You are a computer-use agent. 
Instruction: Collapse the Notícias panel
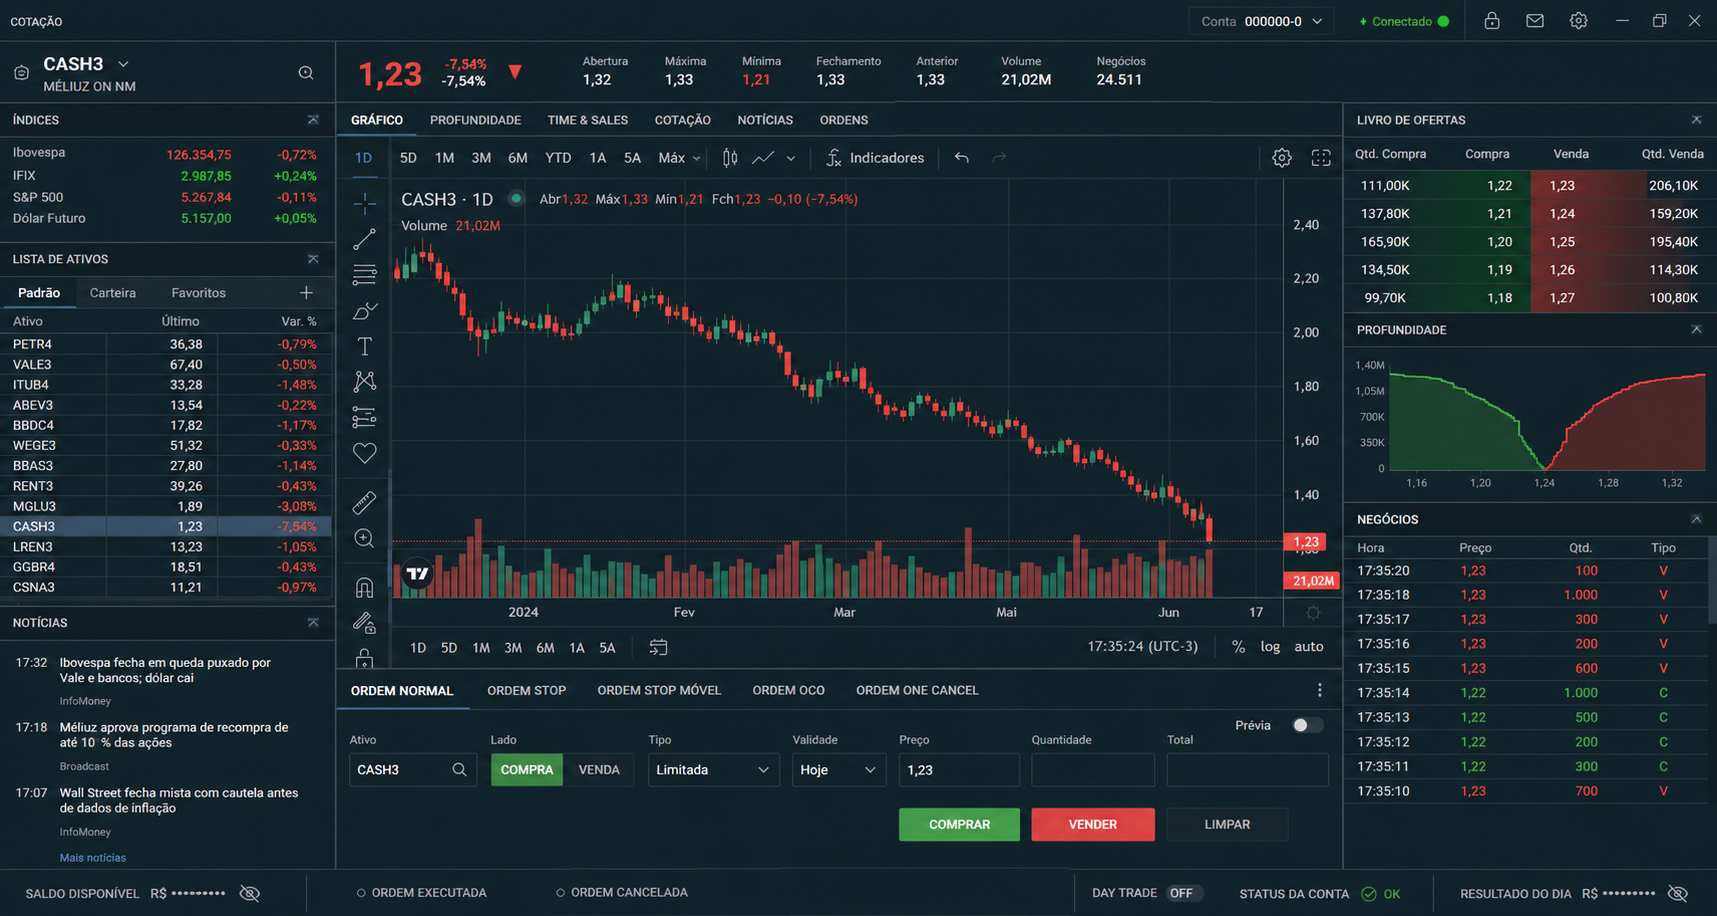coord(313,622)
